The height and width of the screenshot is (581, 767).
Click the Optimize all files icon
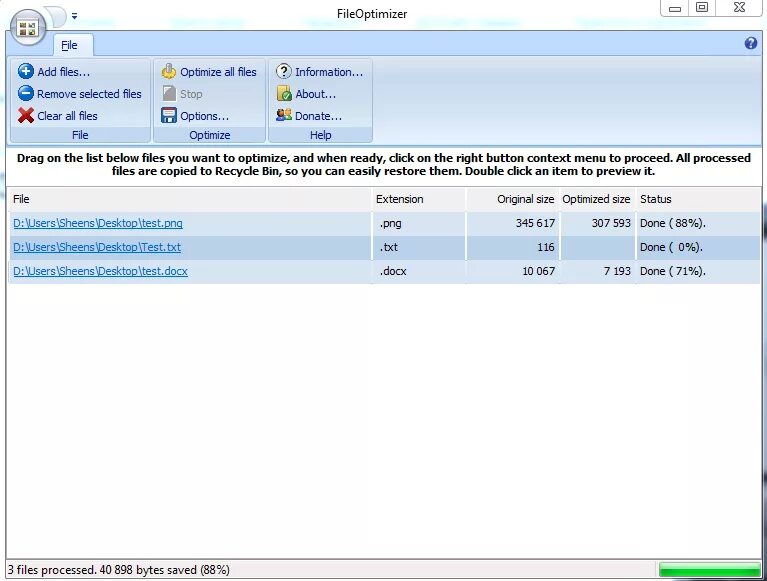tap(169, 71)
